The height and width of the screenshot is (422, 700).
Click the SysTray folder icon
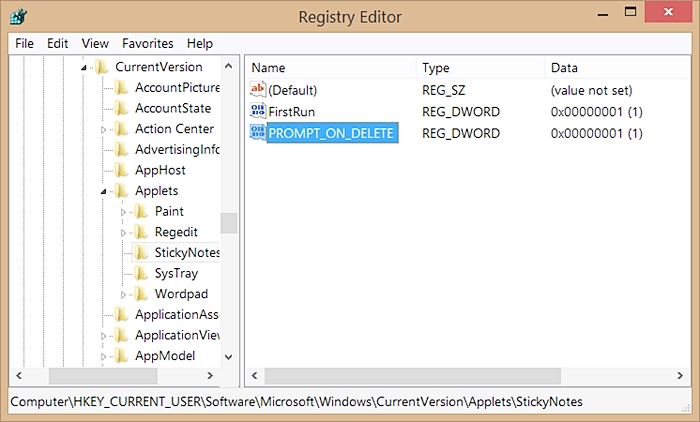(141, 273)
